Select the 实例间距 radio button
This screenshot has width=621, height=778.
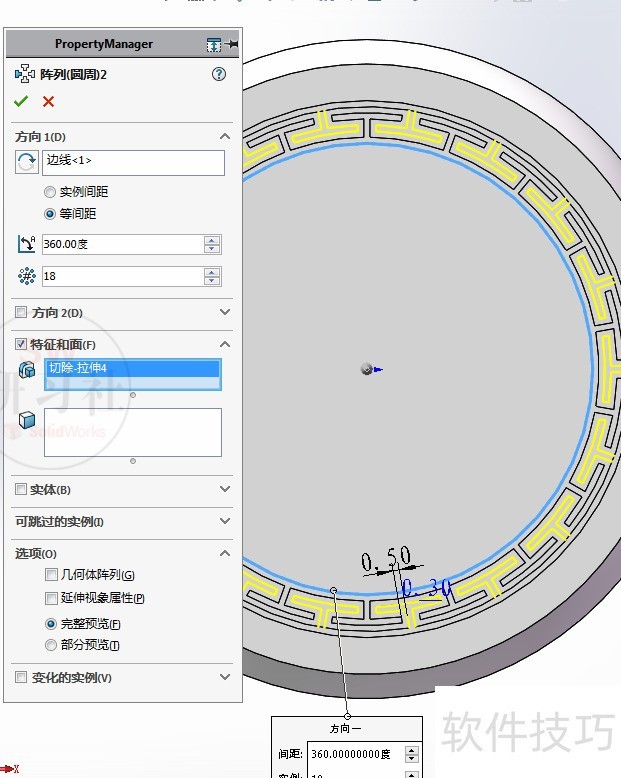tap(50, 192)
